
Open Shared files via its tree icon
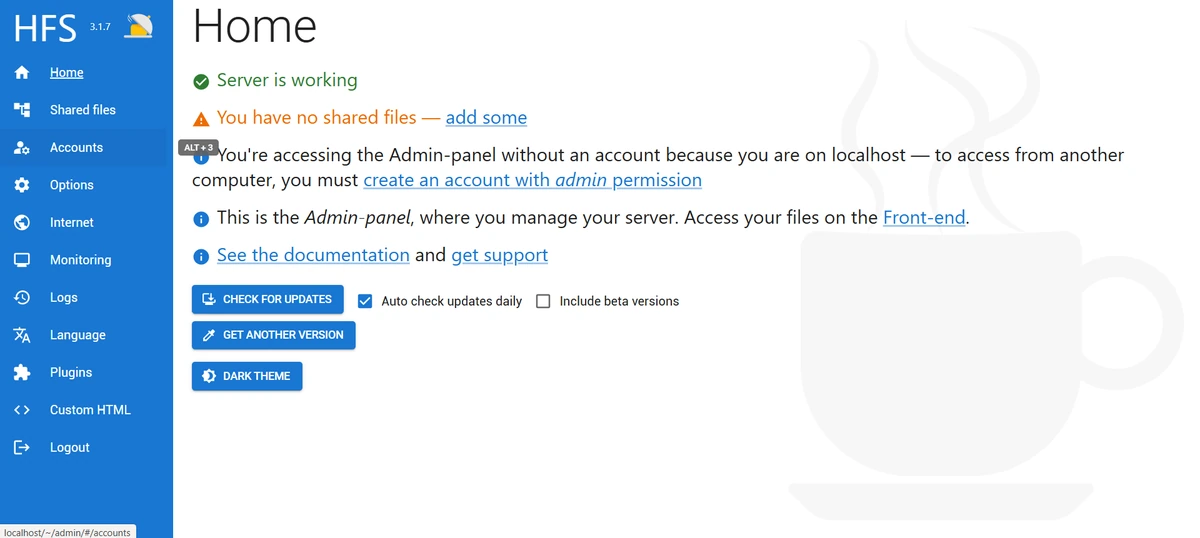22,110
